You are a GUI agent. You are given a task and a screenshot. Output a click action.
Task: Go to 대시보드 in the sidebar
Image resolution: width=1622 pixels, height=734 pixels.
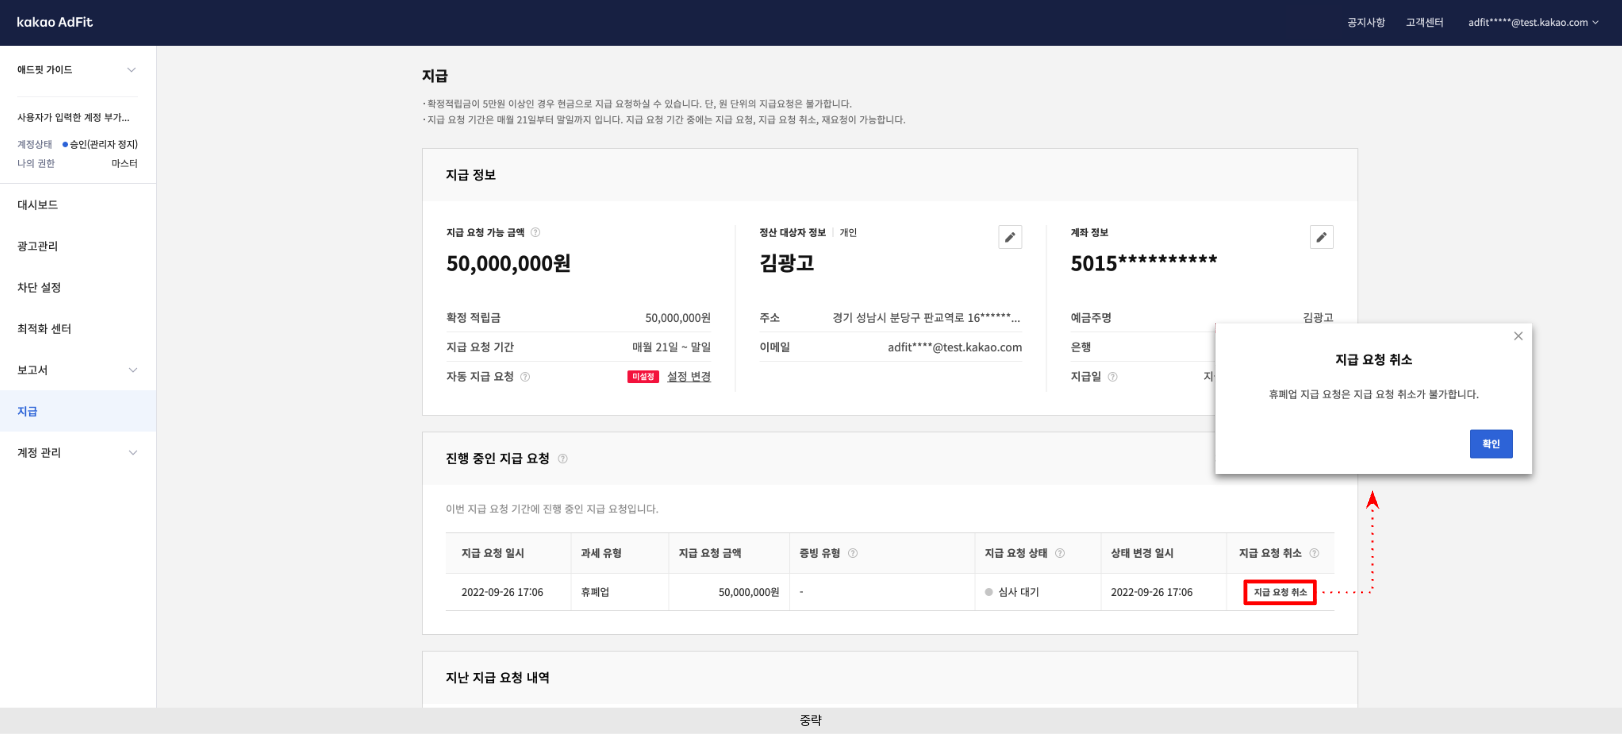pyautogui.click(x=38, y=205)
